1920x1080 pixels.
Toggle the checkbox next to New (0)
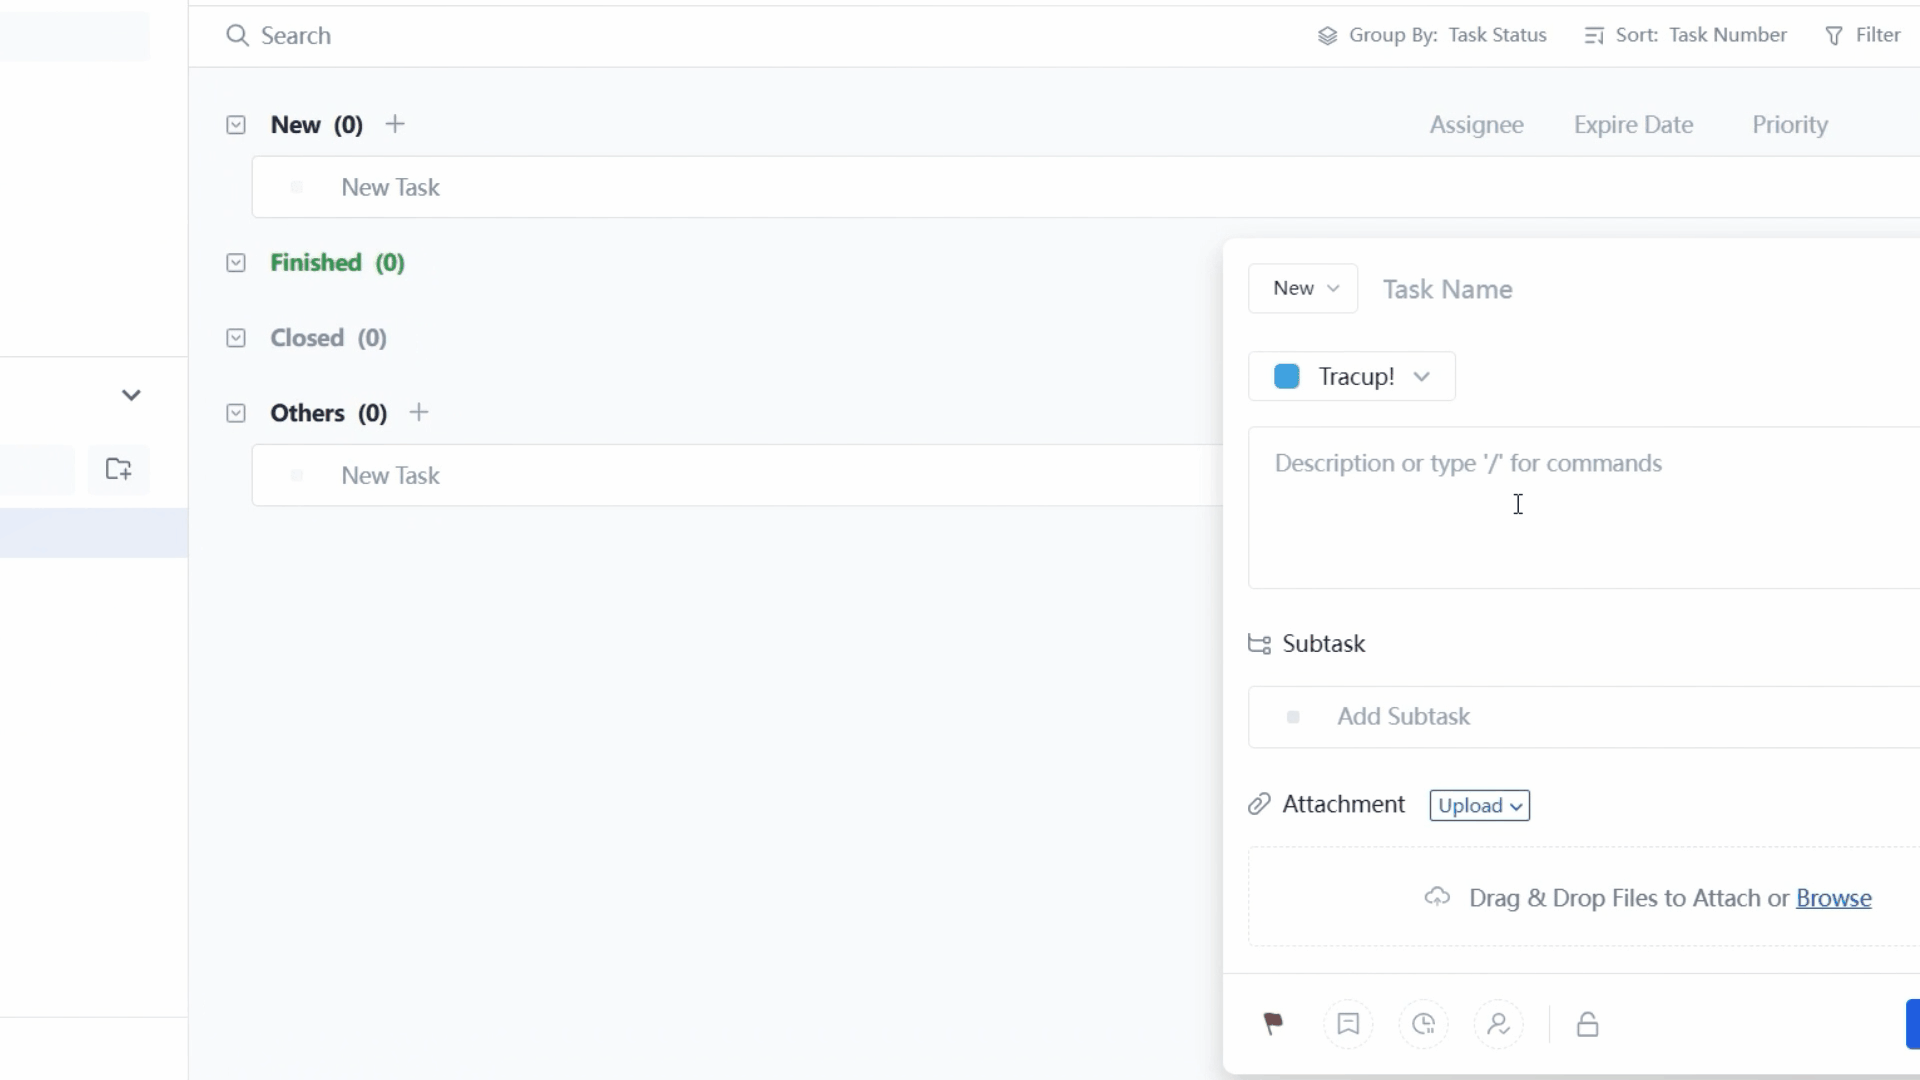pyautogui.click(x=235, y=124)
